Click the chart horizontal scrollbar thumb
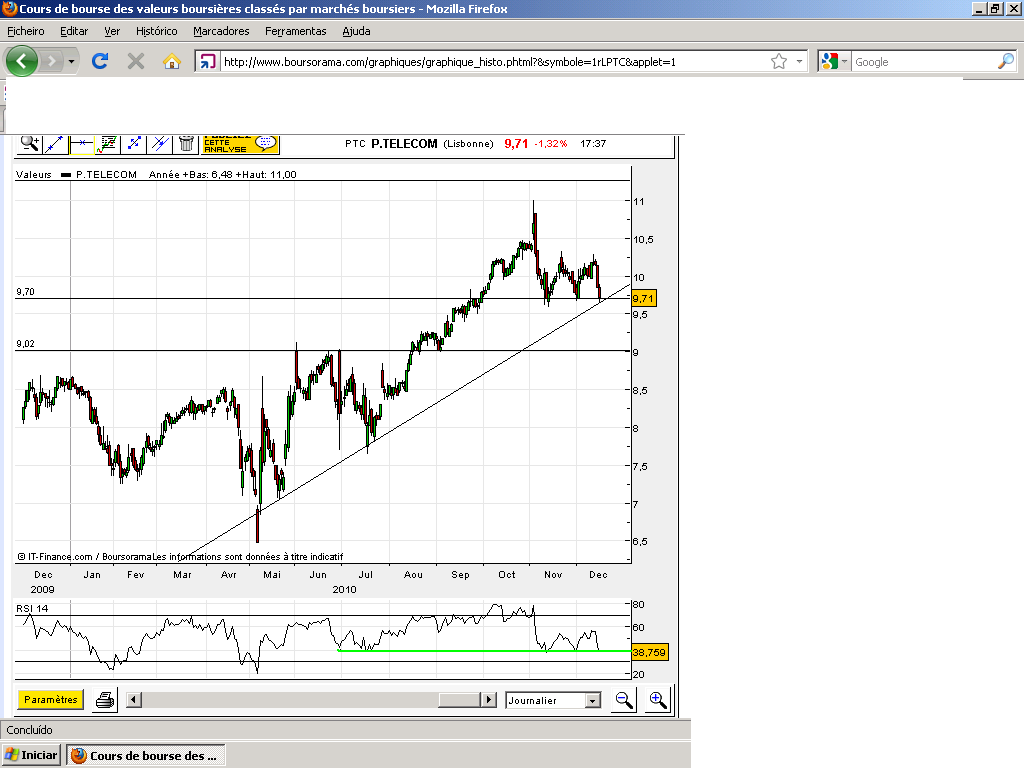1024x768 pixels. point(460,700)
